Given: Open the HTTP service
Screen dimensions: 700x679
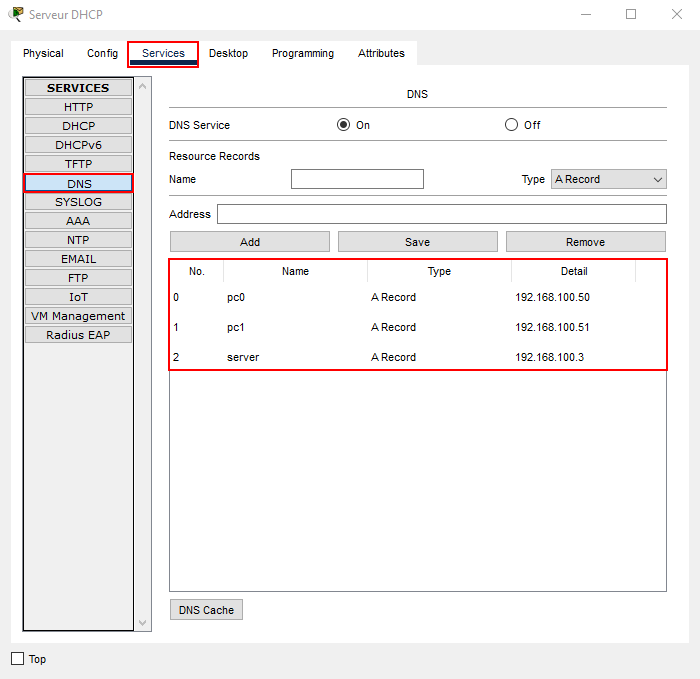Looking at the screenshot, I should (78, 107).
